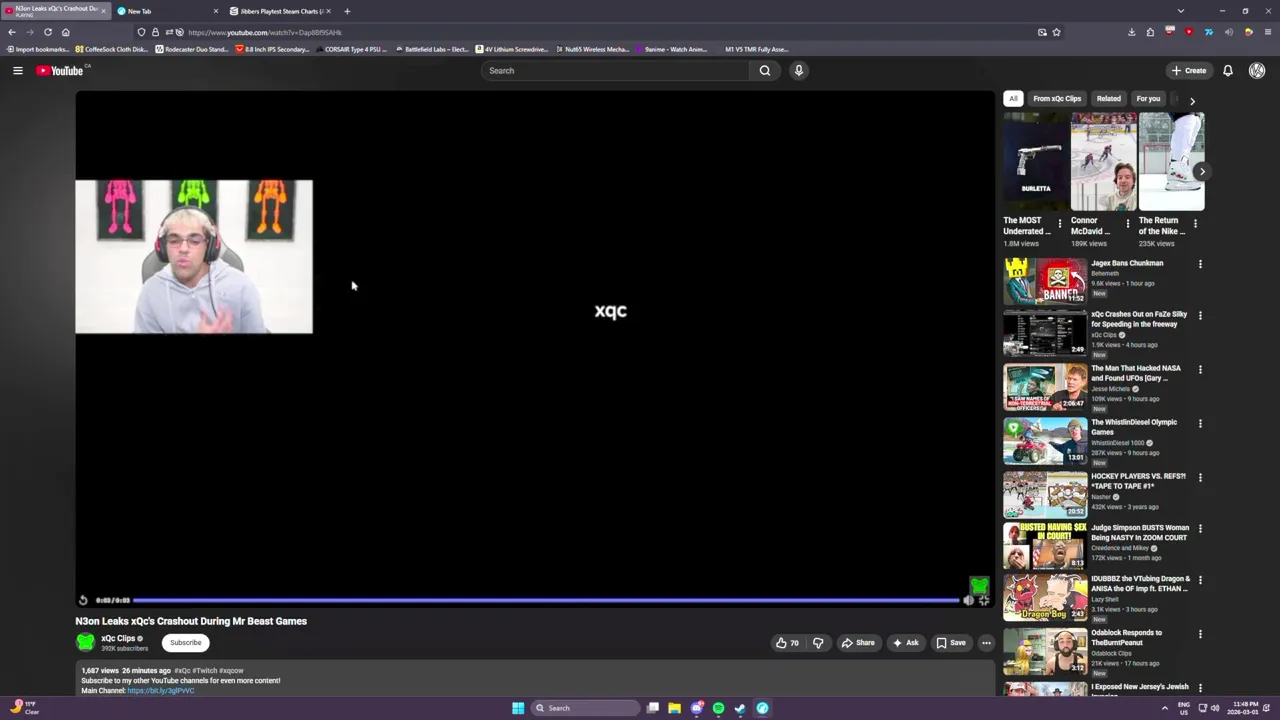Share the video

pyautogui.click(x=858, y=643)
